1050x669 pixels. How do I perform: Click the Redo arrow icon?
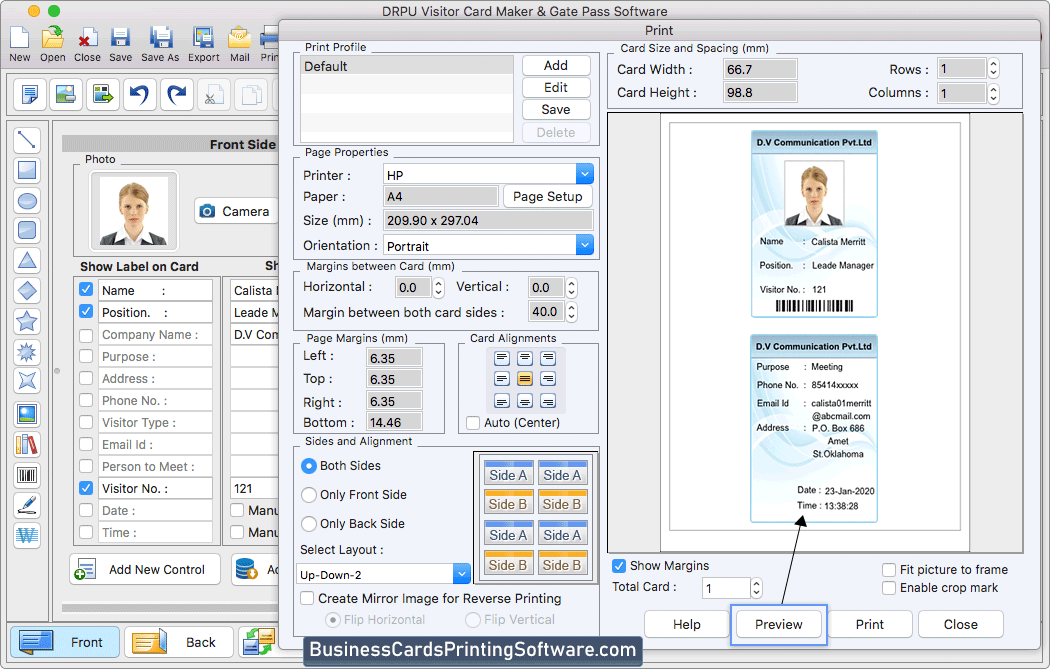[176, 94]
